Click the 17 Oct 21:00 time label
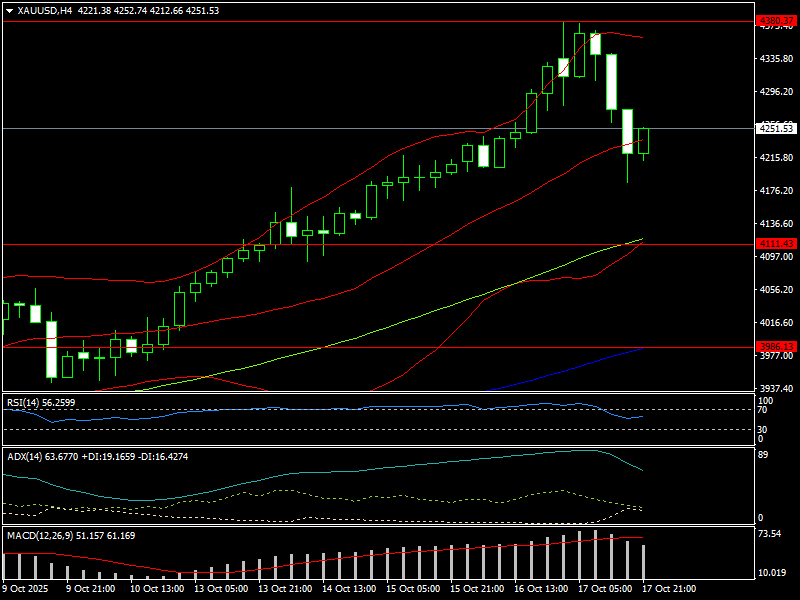The image size is (800, 600). coord(670,590)
